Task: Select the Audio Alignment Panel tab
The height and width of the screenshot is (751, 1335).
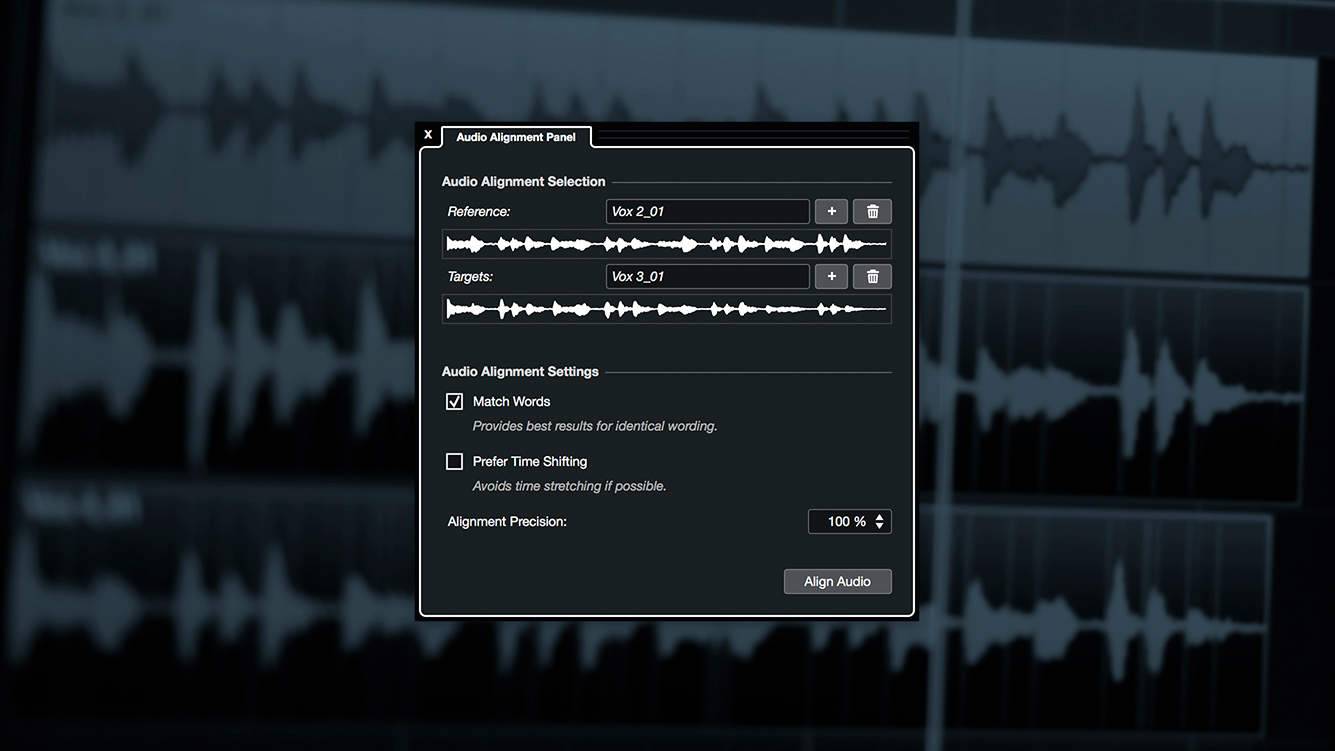Action: pyautogui.click(x=516, y=137)
